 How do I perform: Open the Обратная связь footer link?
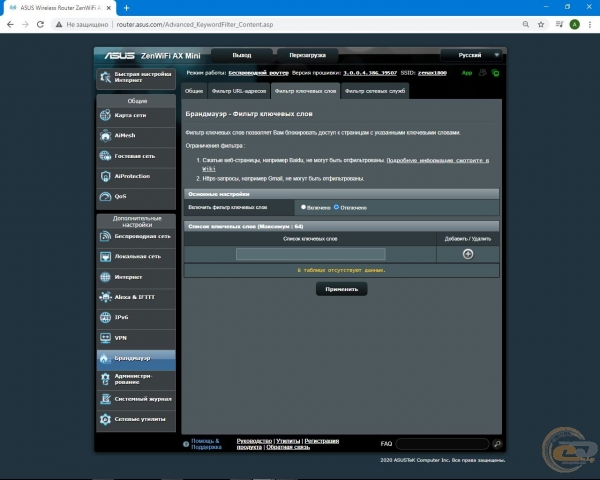click(288, 447)
